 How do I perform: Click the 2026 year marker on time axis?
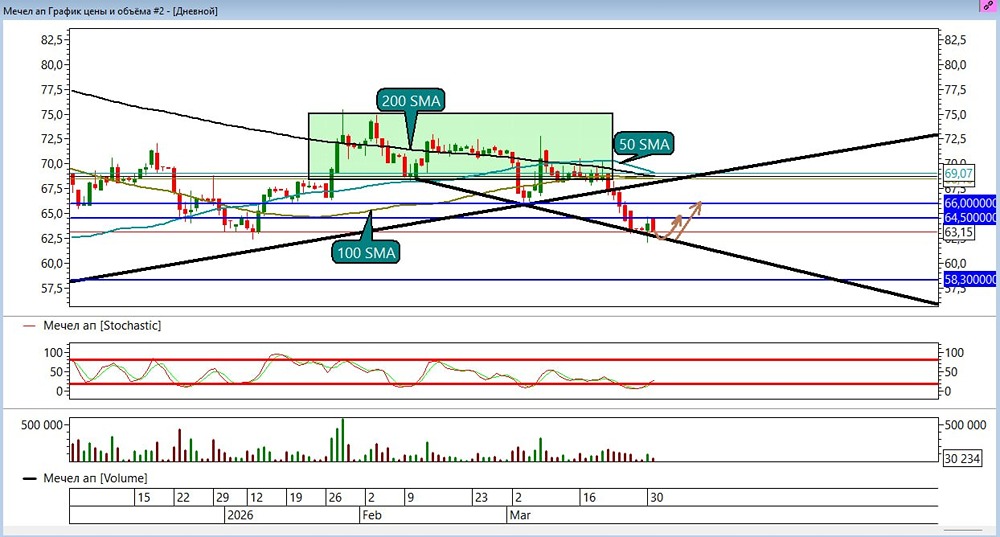[x=240, y=515]
